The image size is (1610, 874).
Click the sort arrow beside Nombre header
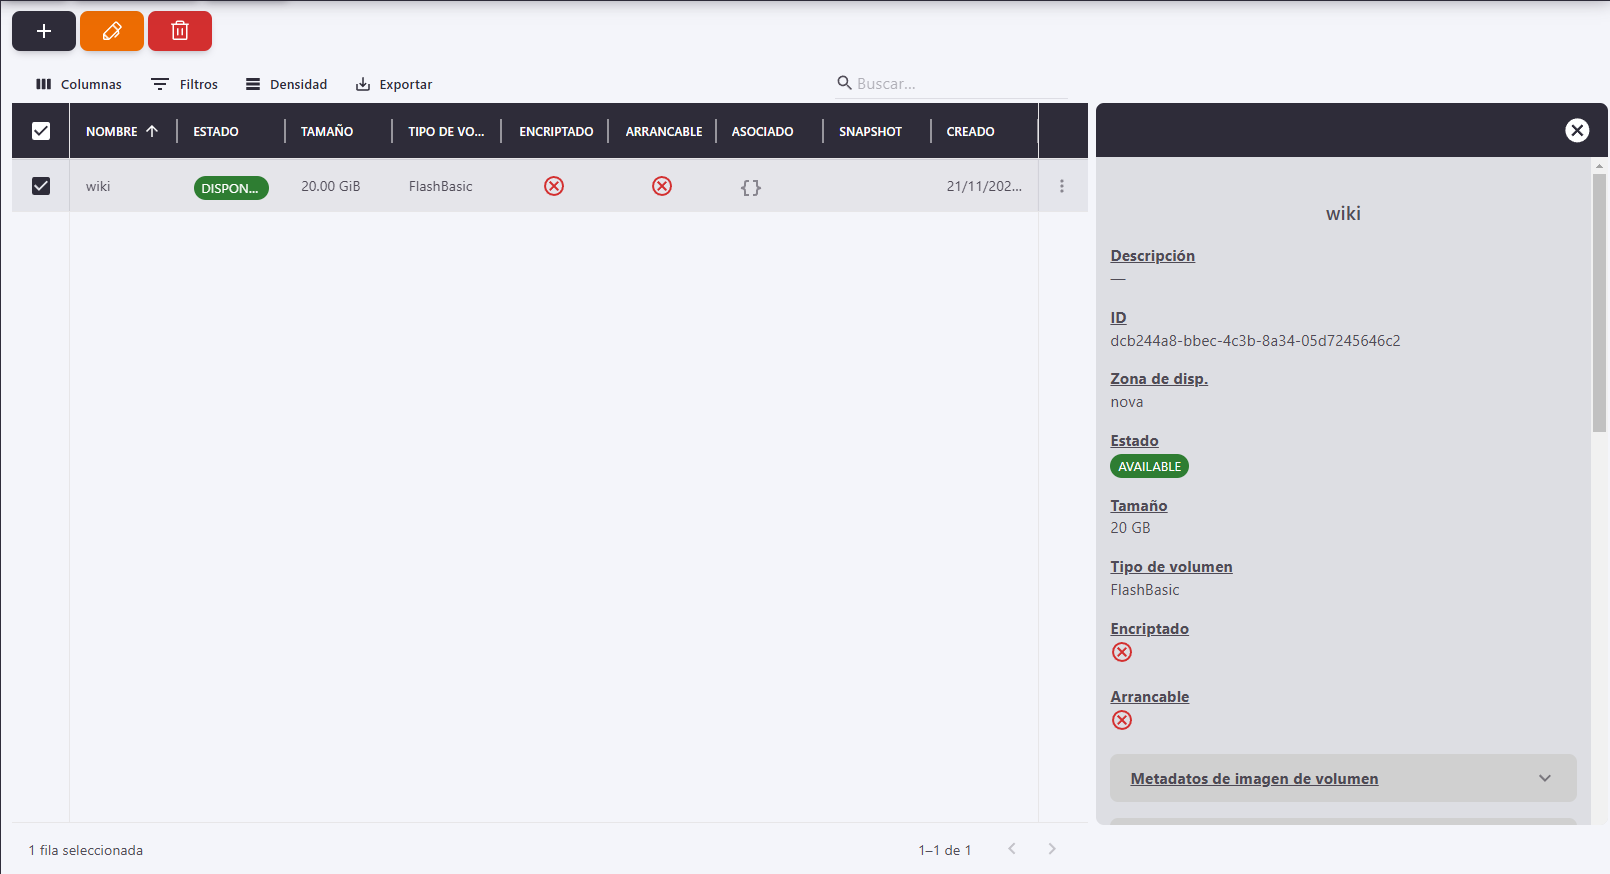pos(152,131)
